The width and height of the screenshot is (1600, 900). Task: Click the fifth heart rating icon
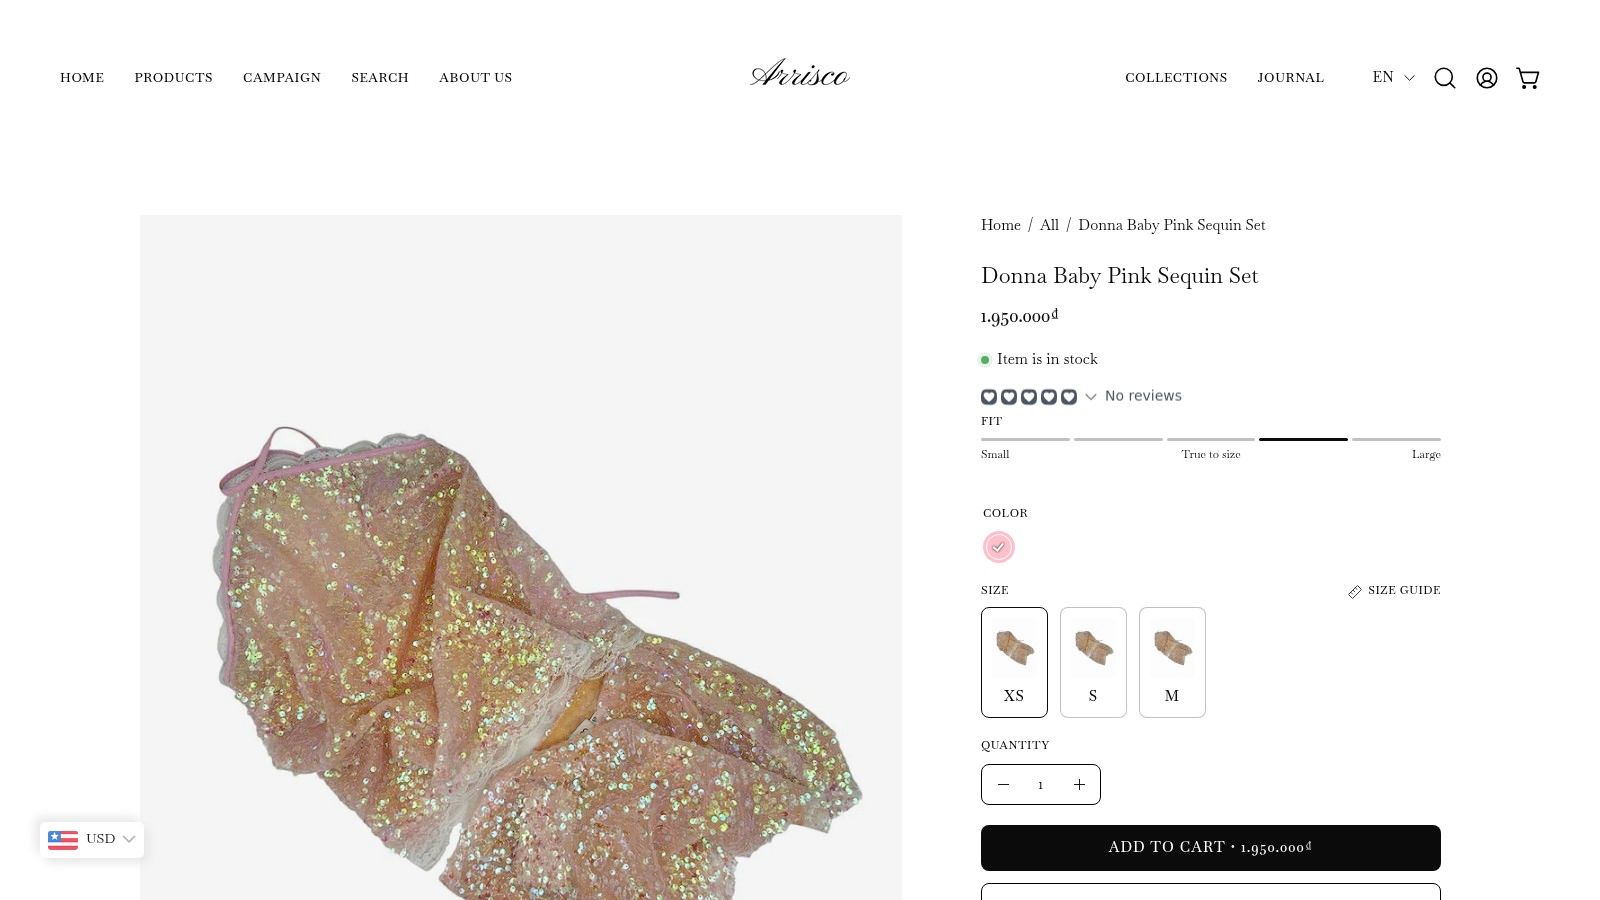click(x=1068, y=396)
